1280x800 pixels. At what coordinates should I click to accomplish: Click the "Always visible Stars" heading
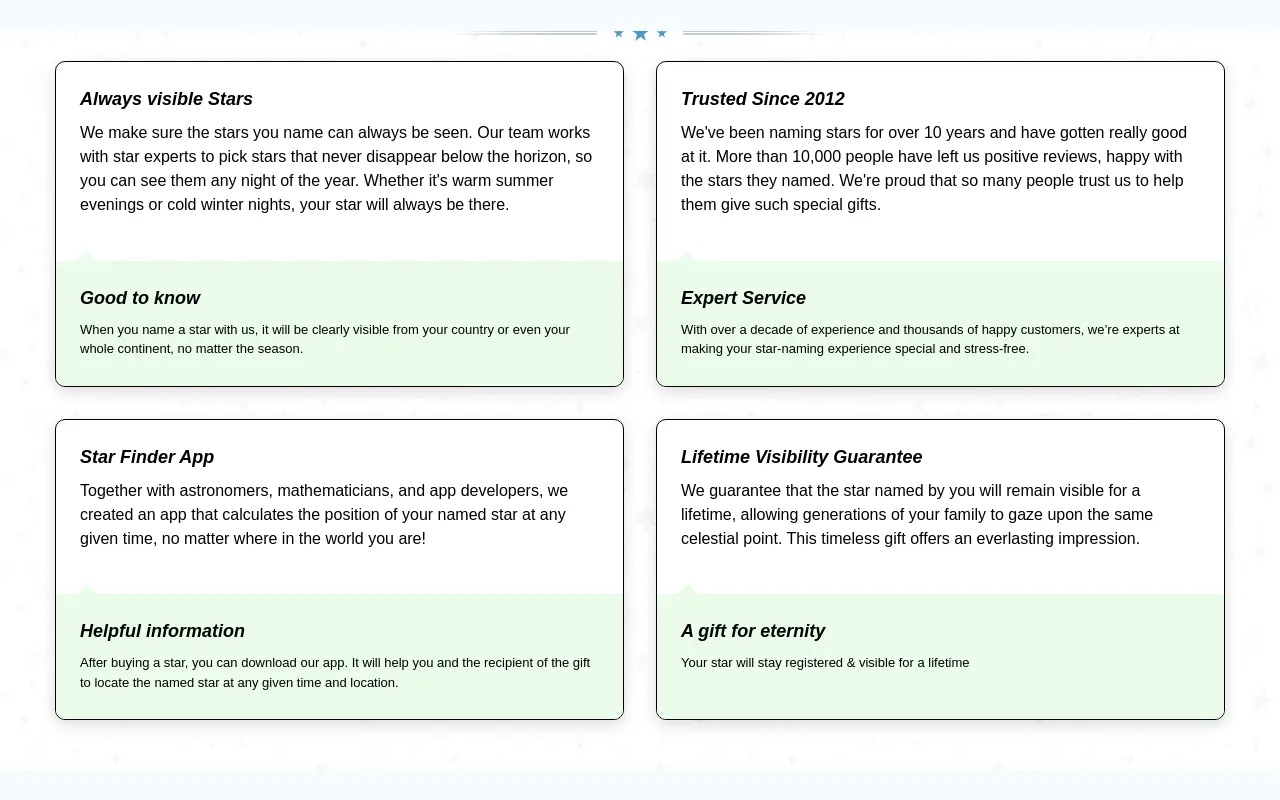click(x=166, y=99)
